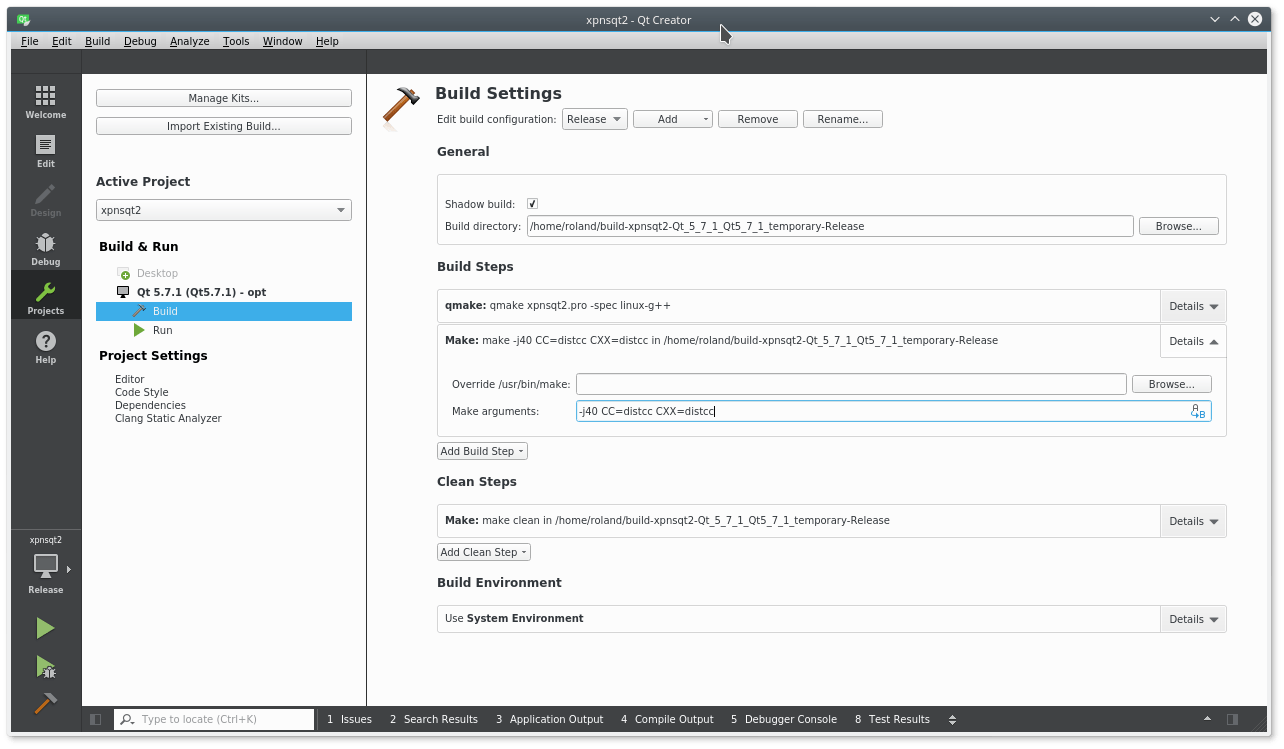Click the Manage Kits button
Image resolution: width=1284 pixels, height=749 pixels.
(224, 98)
